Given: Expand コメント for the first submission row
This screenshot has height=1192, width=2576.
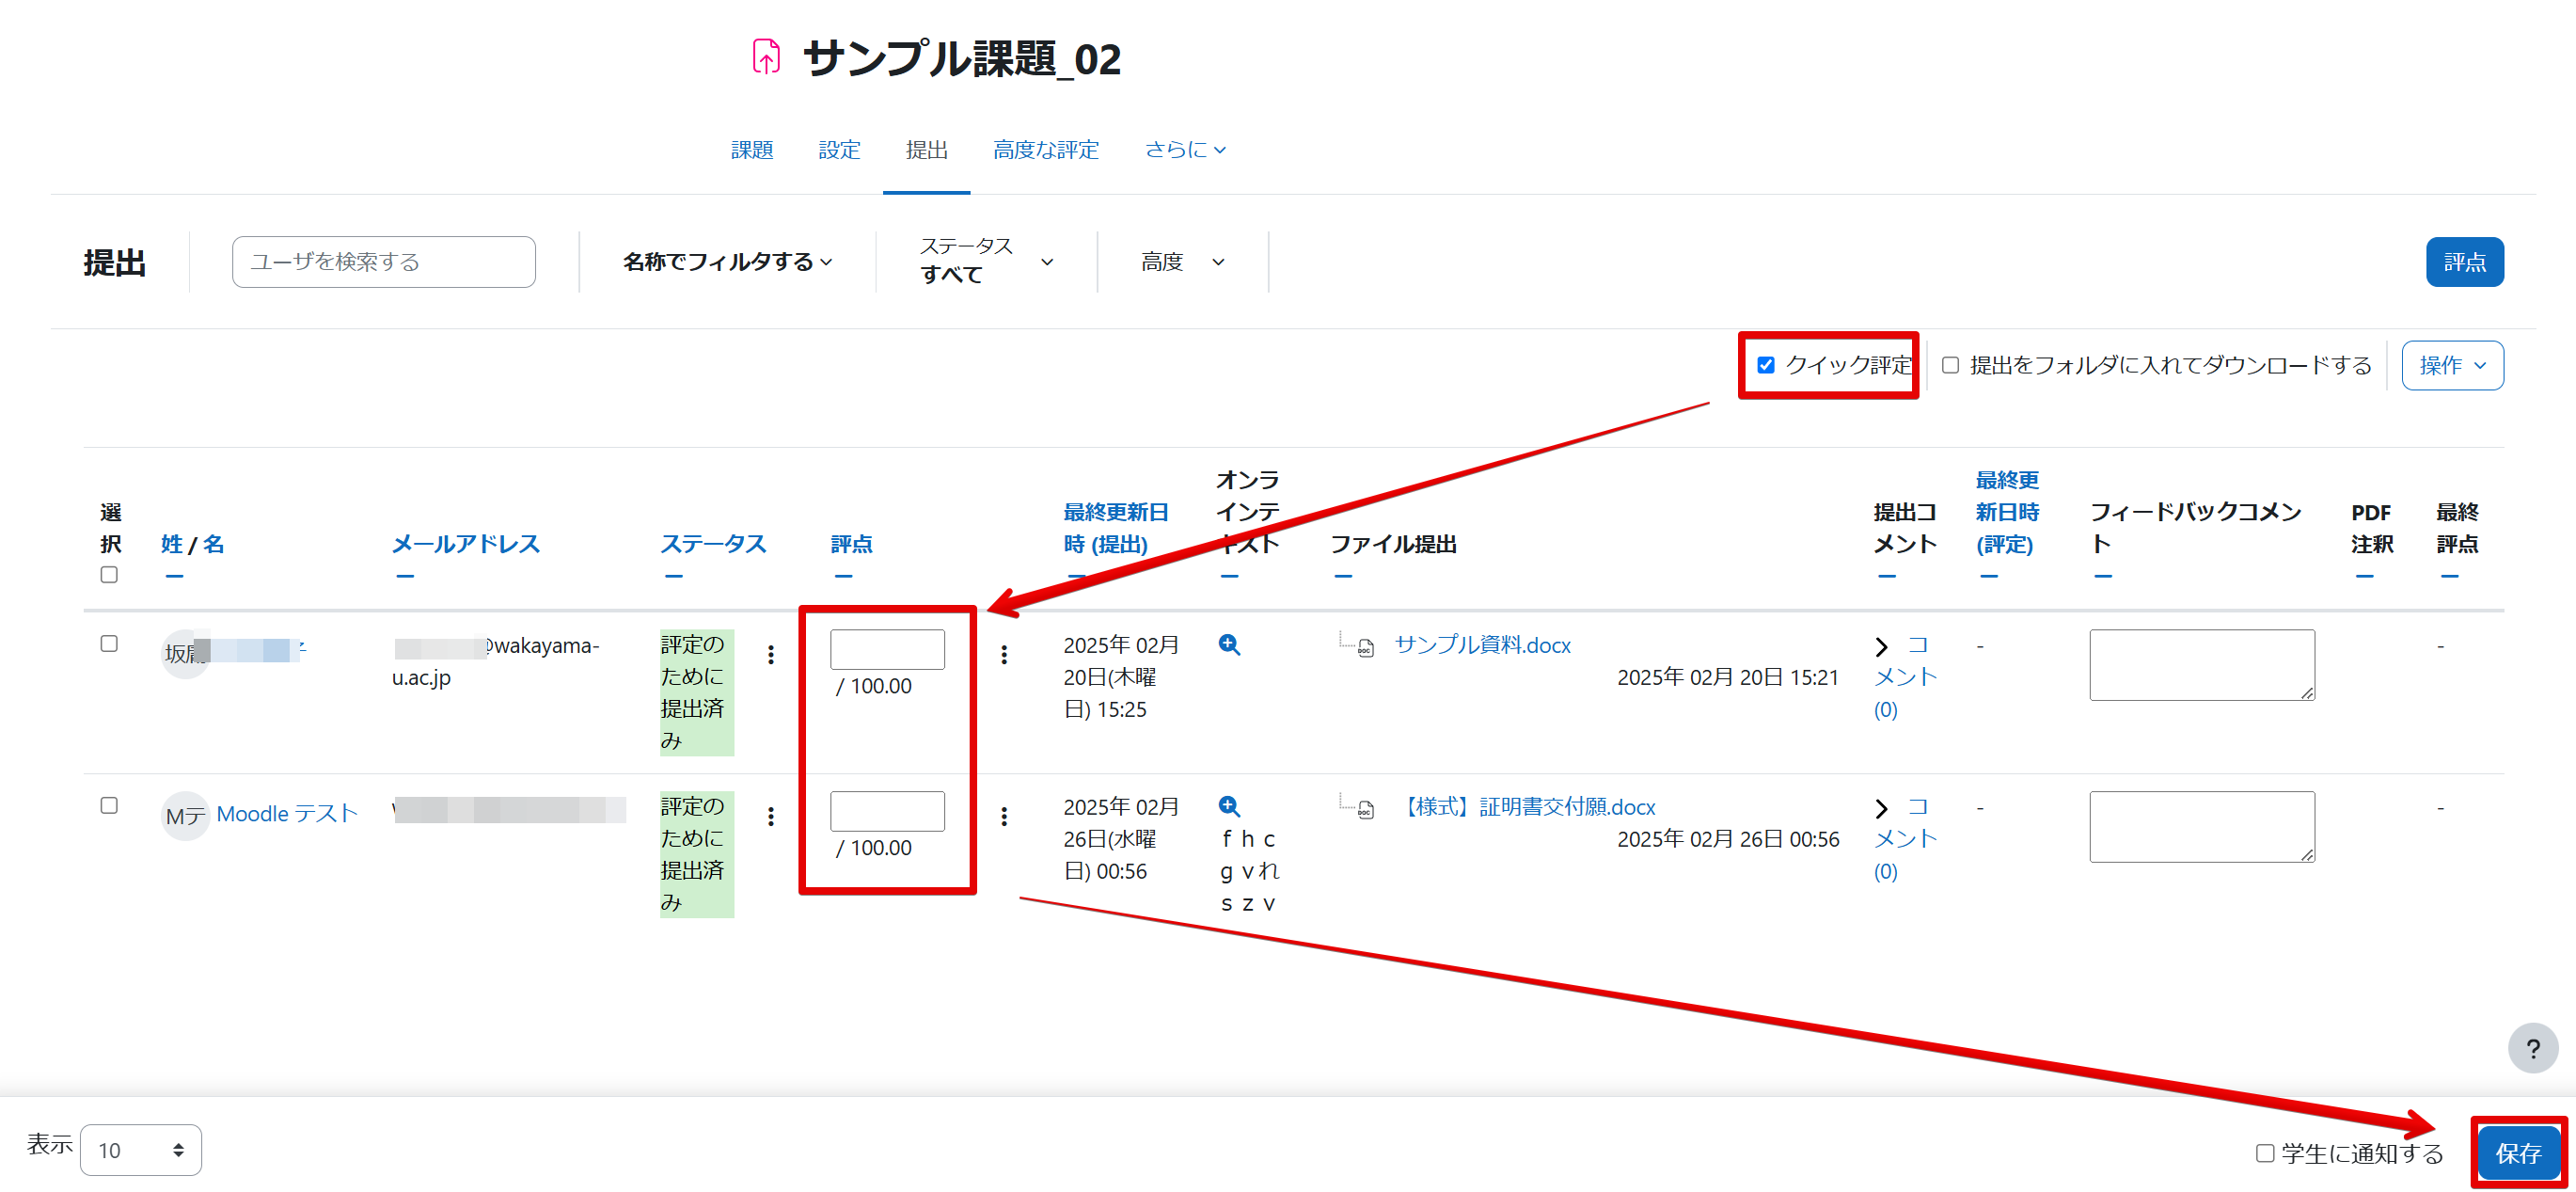Looking at the screenshot, I should [1881, 647].
